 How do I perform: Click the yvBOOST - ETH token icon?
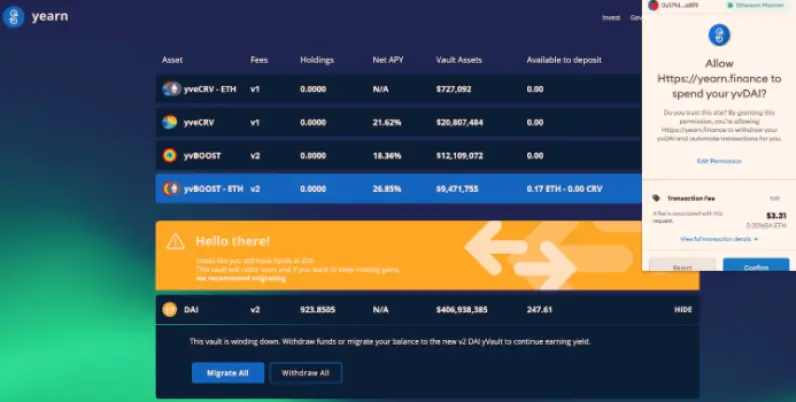point(171,189)
